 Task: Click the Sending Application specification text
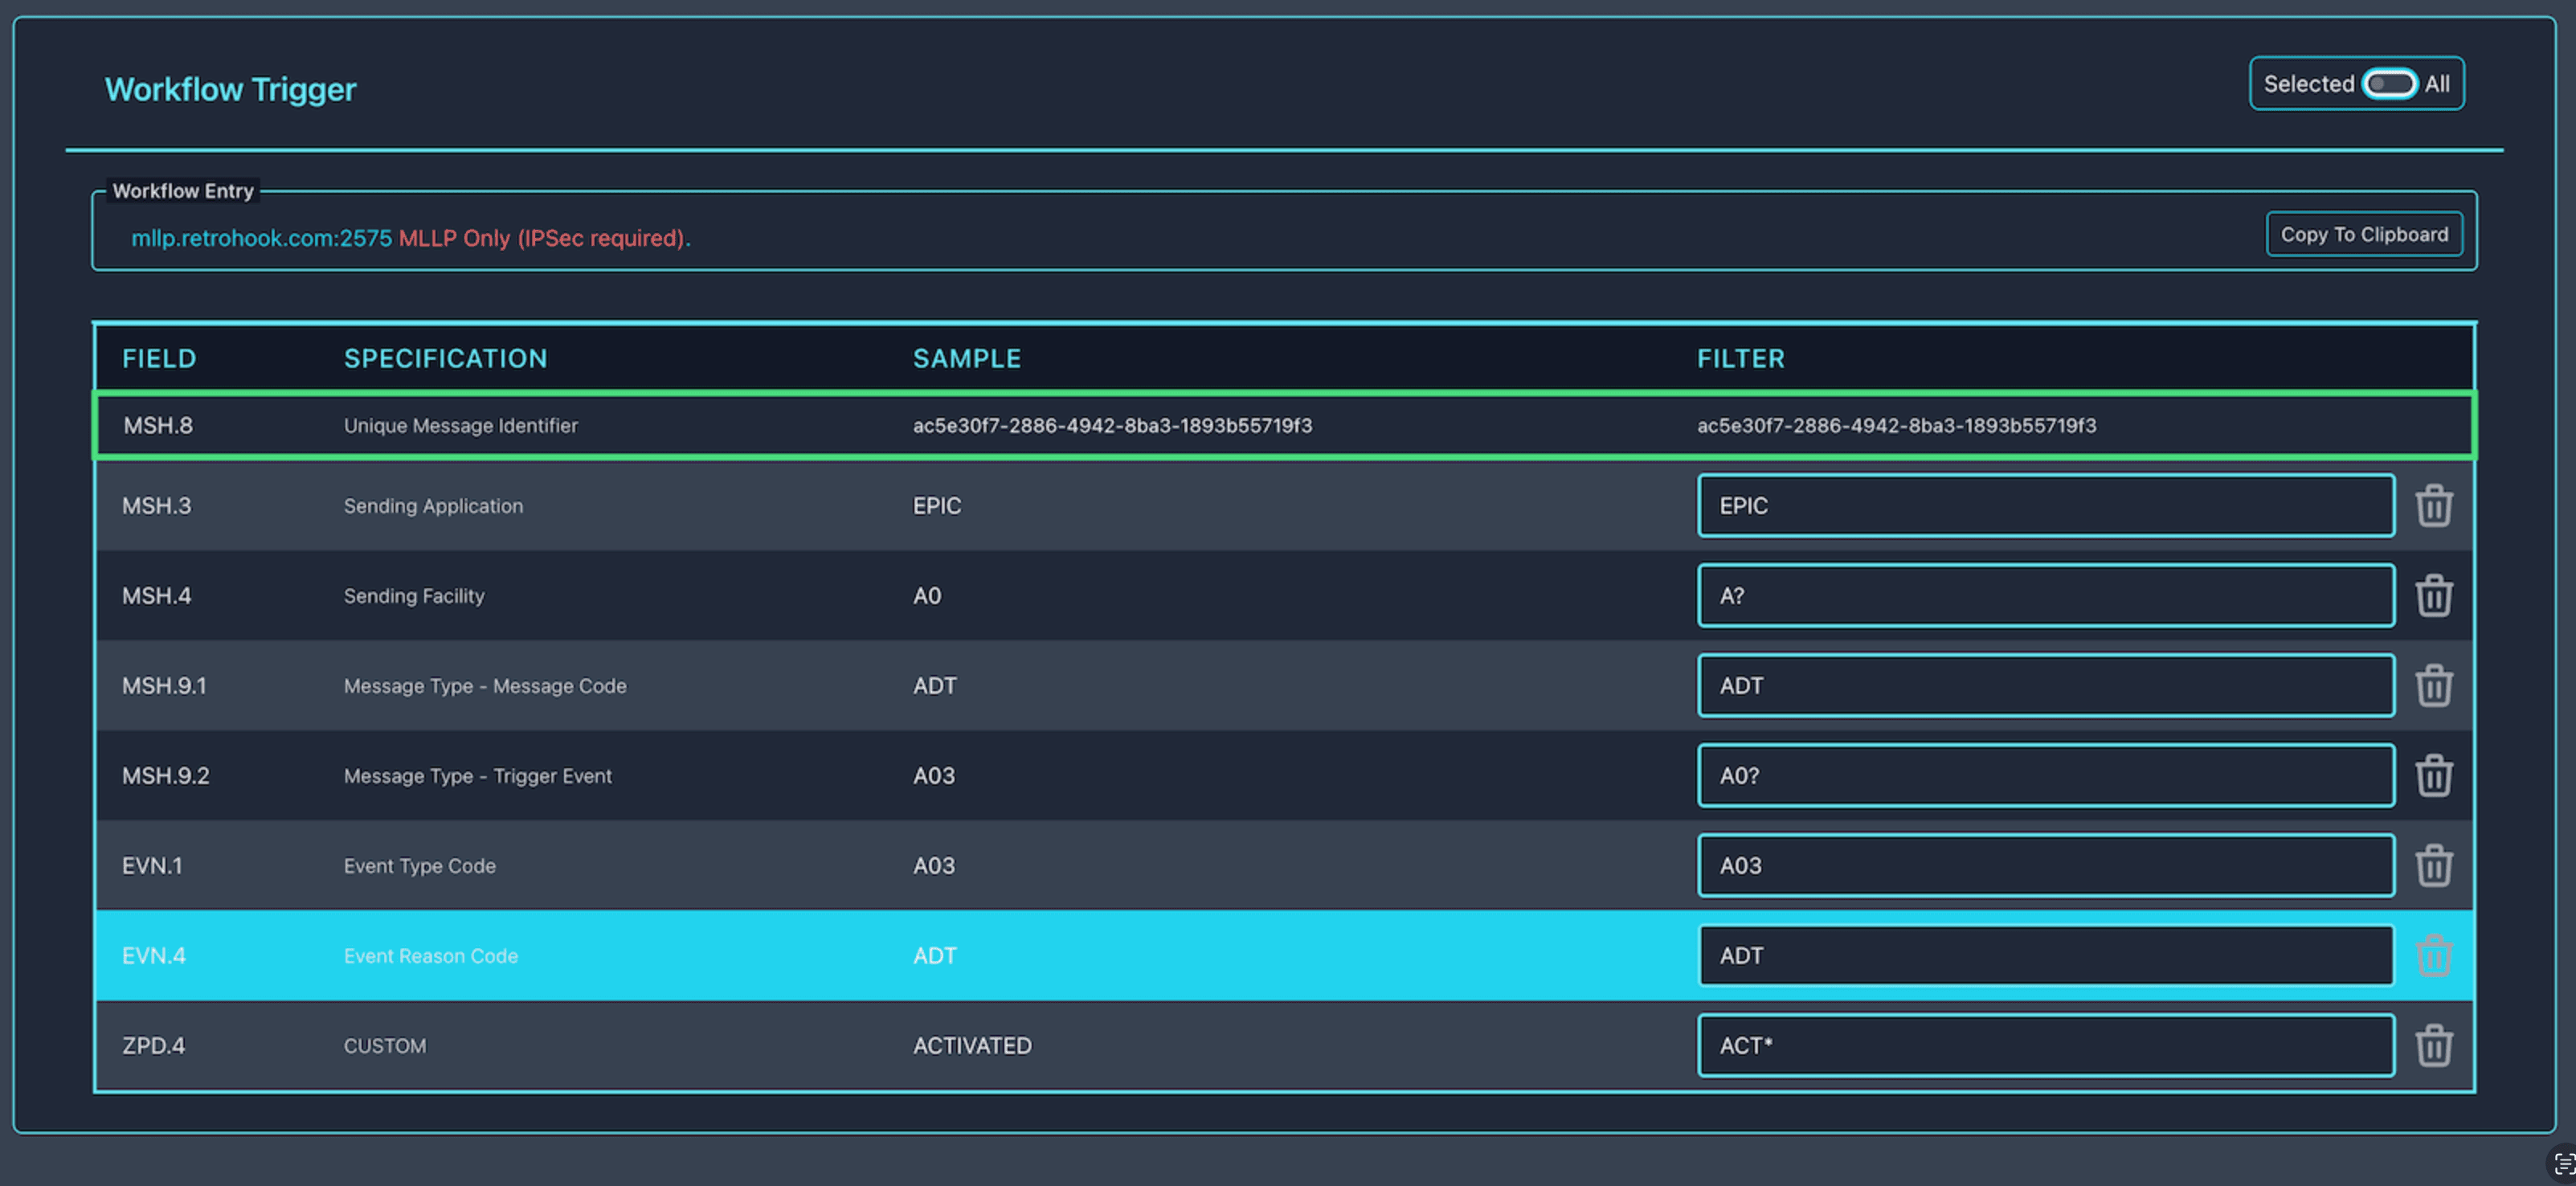pyautogui.click(x=433, y=506)
